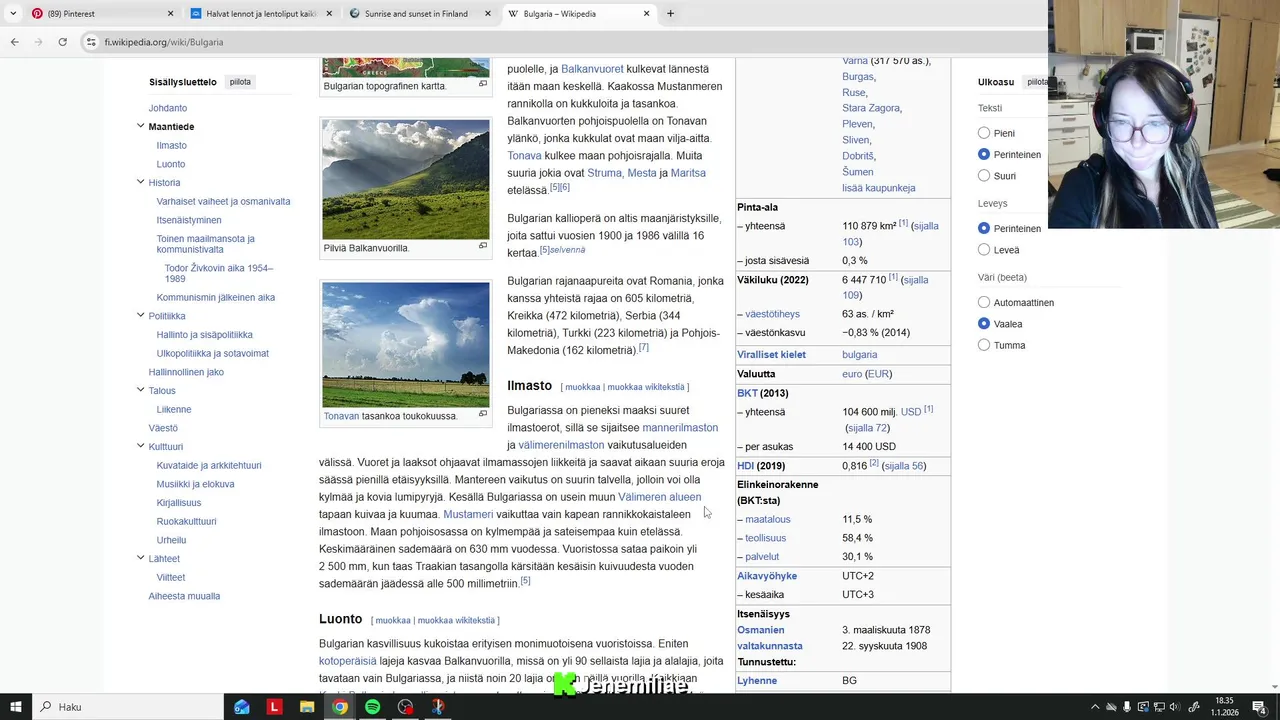Hide the Sisällysluettelo with the piilota button

pyautogui.click(x=240, y=82)
